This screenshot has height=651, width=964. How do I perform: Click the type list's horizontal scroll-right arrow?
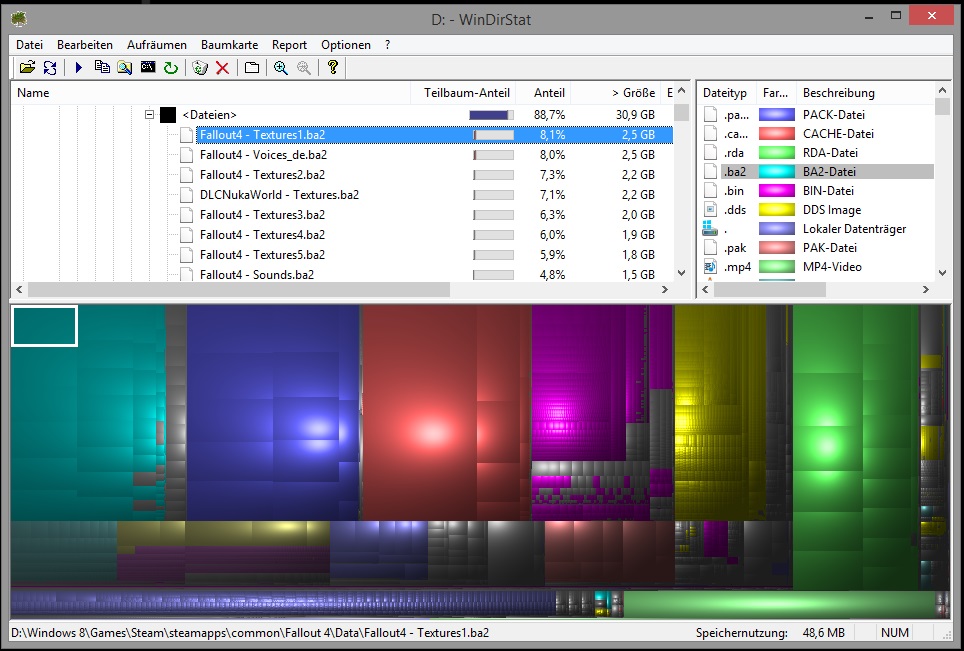pos(926,289)
